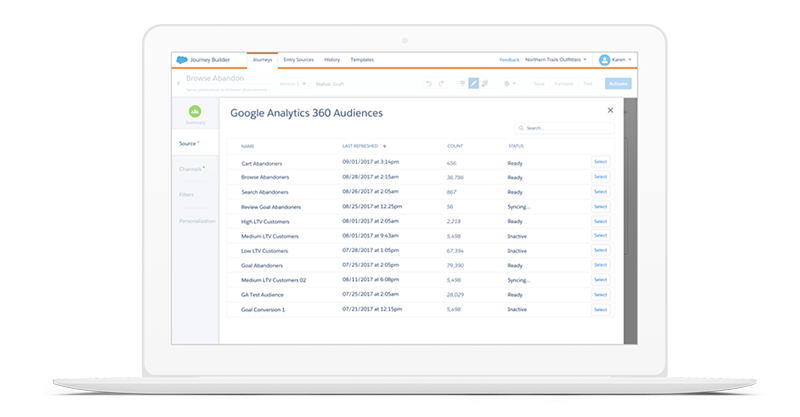Screen dimensions: 800x417
Task: Click the Feedback link
Action: [509, 60]
